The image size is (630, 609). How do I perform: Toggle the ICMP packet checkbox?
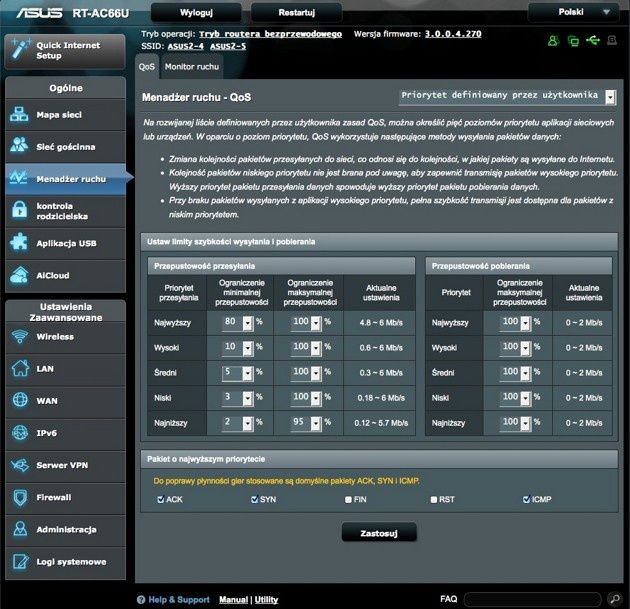coord(526,499)
